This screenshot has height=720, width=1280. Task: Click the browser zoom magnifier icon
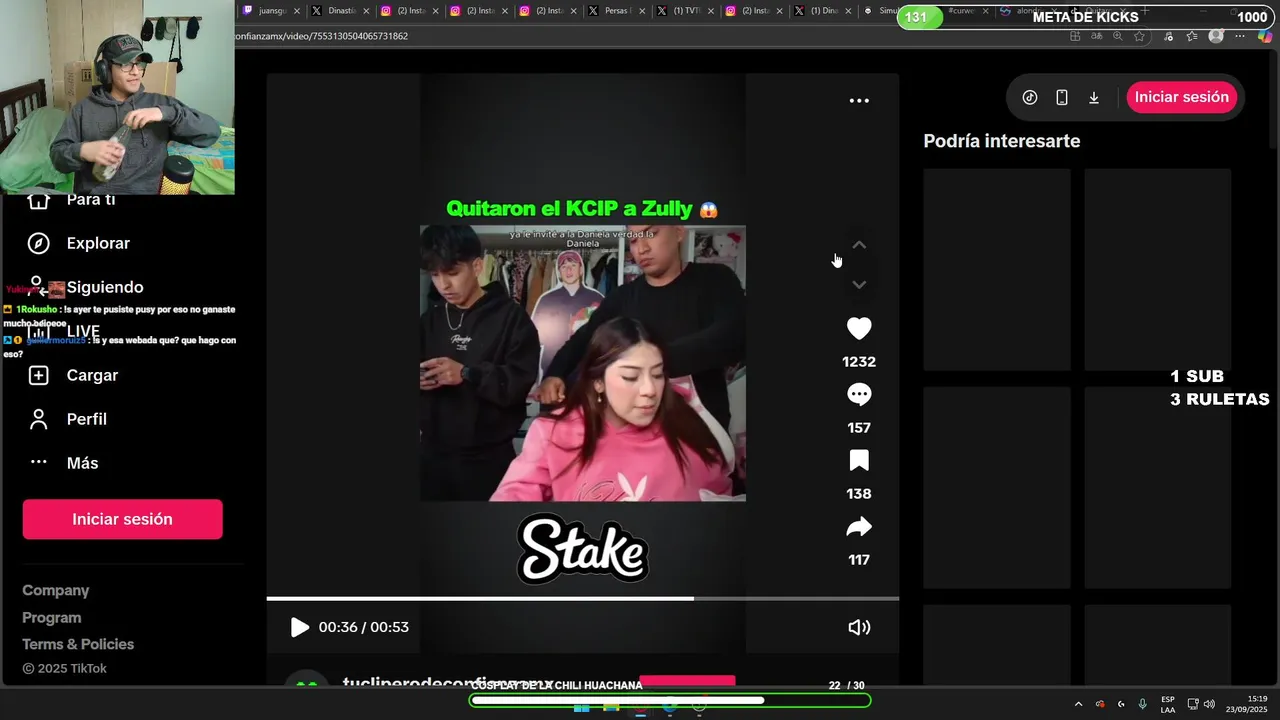pyautogui.click(x=1117, y=36)
